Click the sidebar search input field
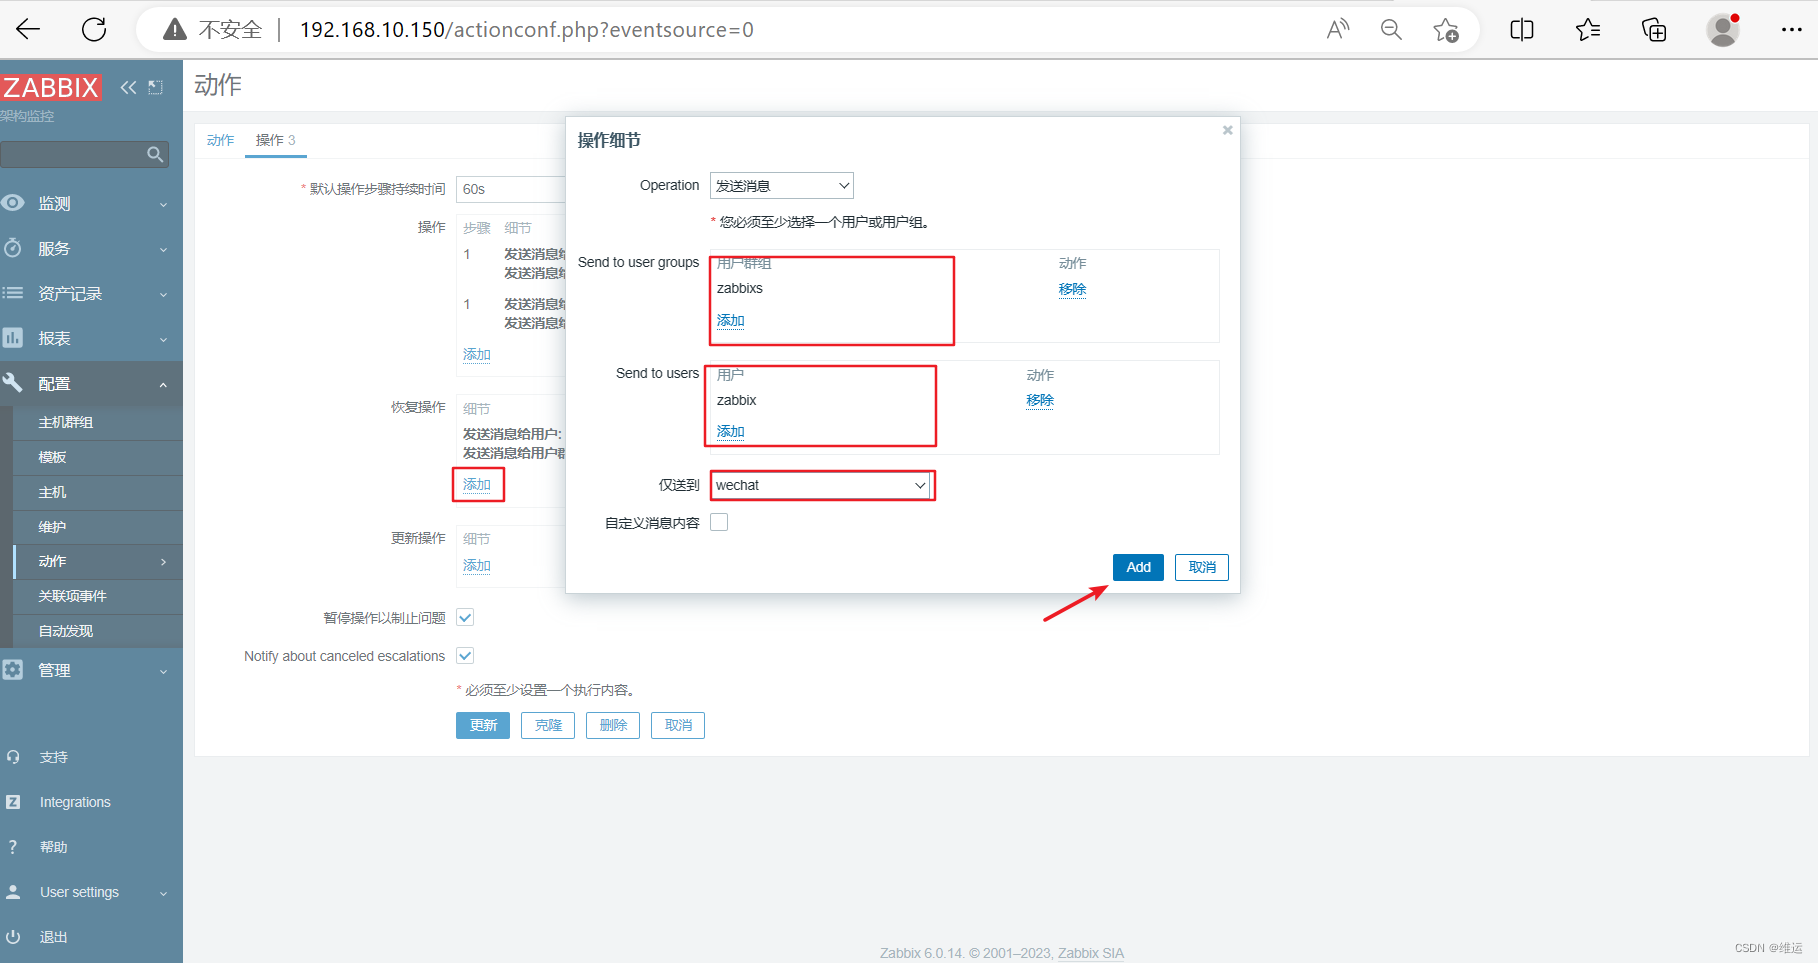 click(73, 154)
